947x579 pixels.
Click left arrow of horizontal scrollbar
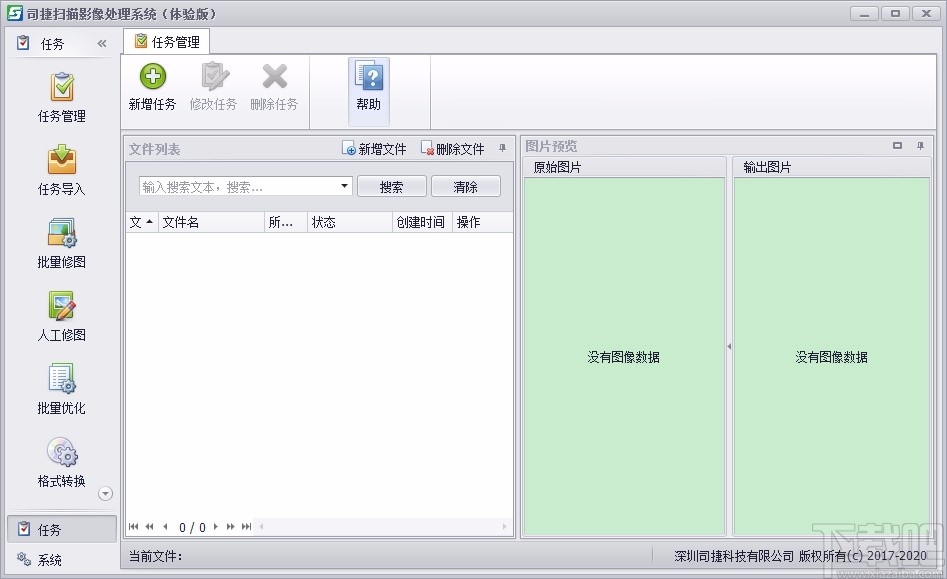click(262, 527)
